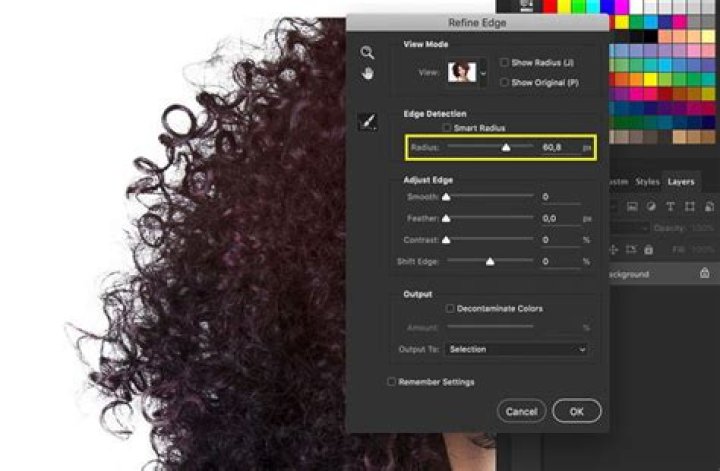Click the lock position icon in Layers
The height and width of the screenshot is (471, 720).
(x=613, y=250)
